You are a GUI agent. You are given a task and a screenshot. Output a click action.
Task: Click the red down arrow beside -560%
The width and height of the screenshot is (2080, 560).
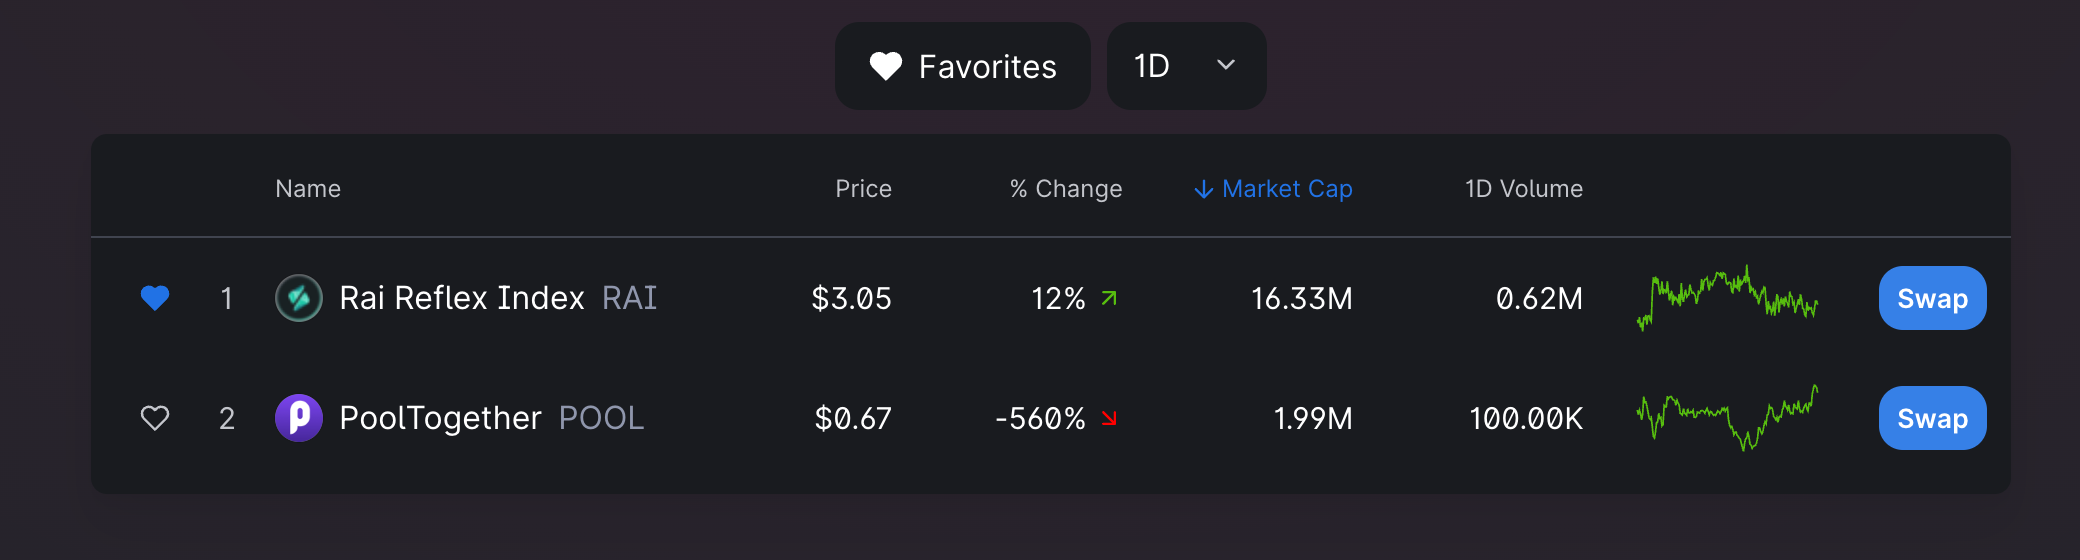click(x=1109, y=418)
